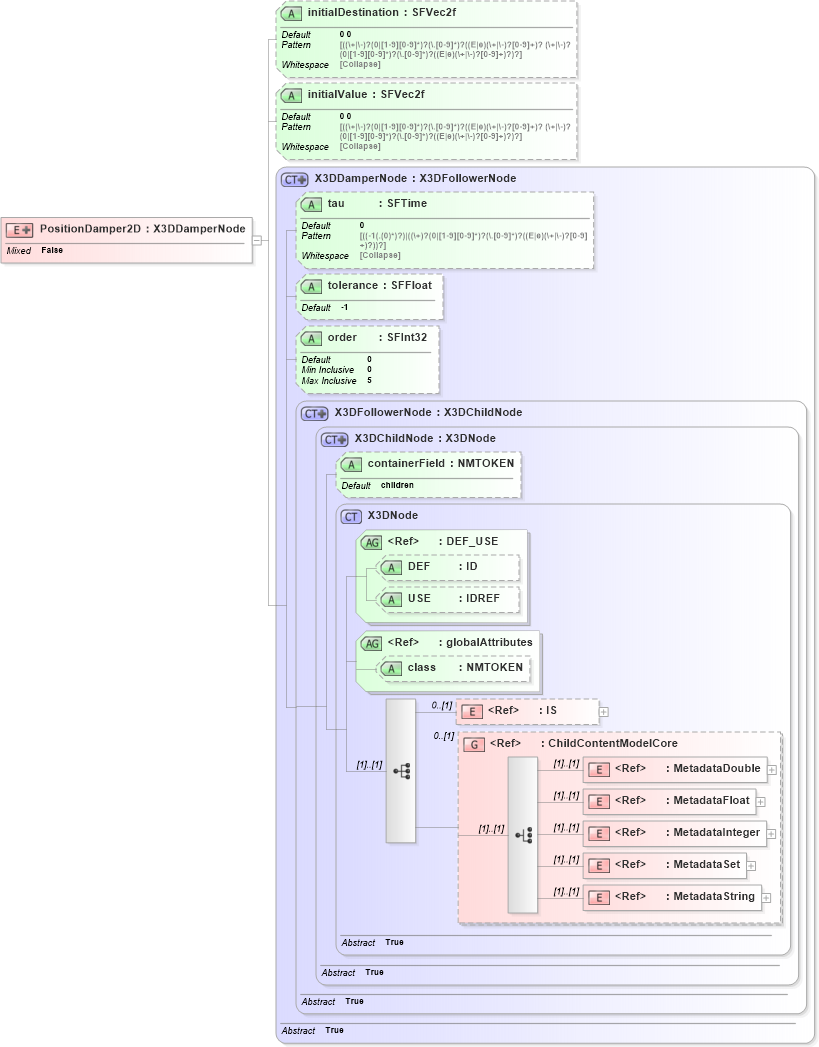Viewport: 819px width, 1047px height.
Task: Expand the MetadataString plus box
Action: click(766, 898)
